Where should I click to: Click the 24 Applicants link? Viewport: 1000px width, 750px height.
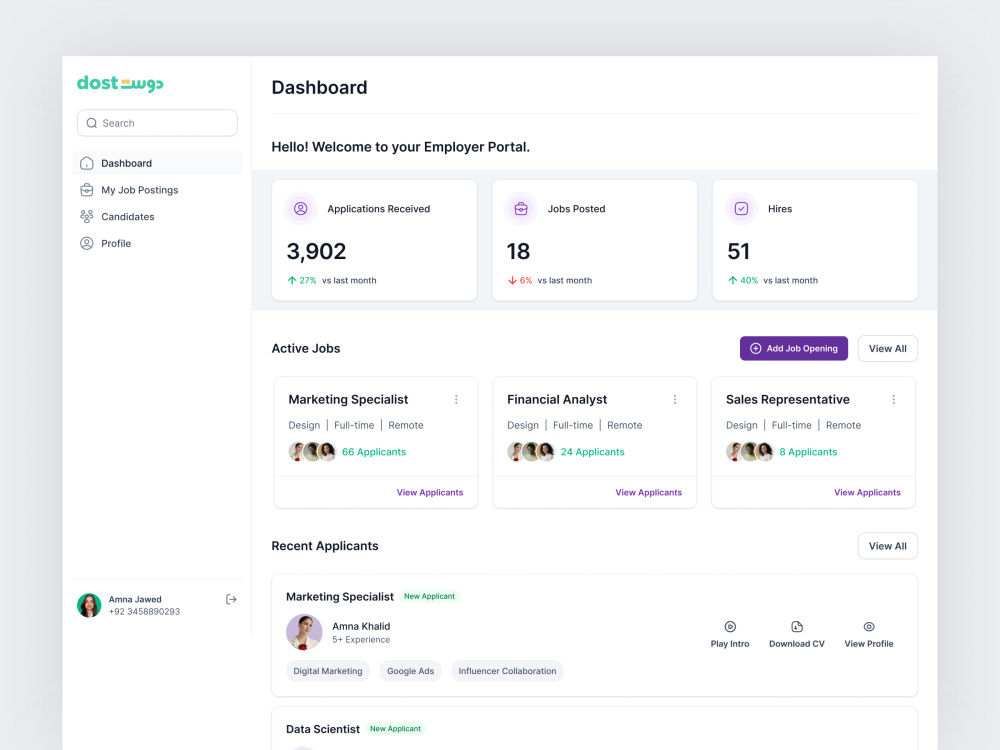[x=592, y=452]
